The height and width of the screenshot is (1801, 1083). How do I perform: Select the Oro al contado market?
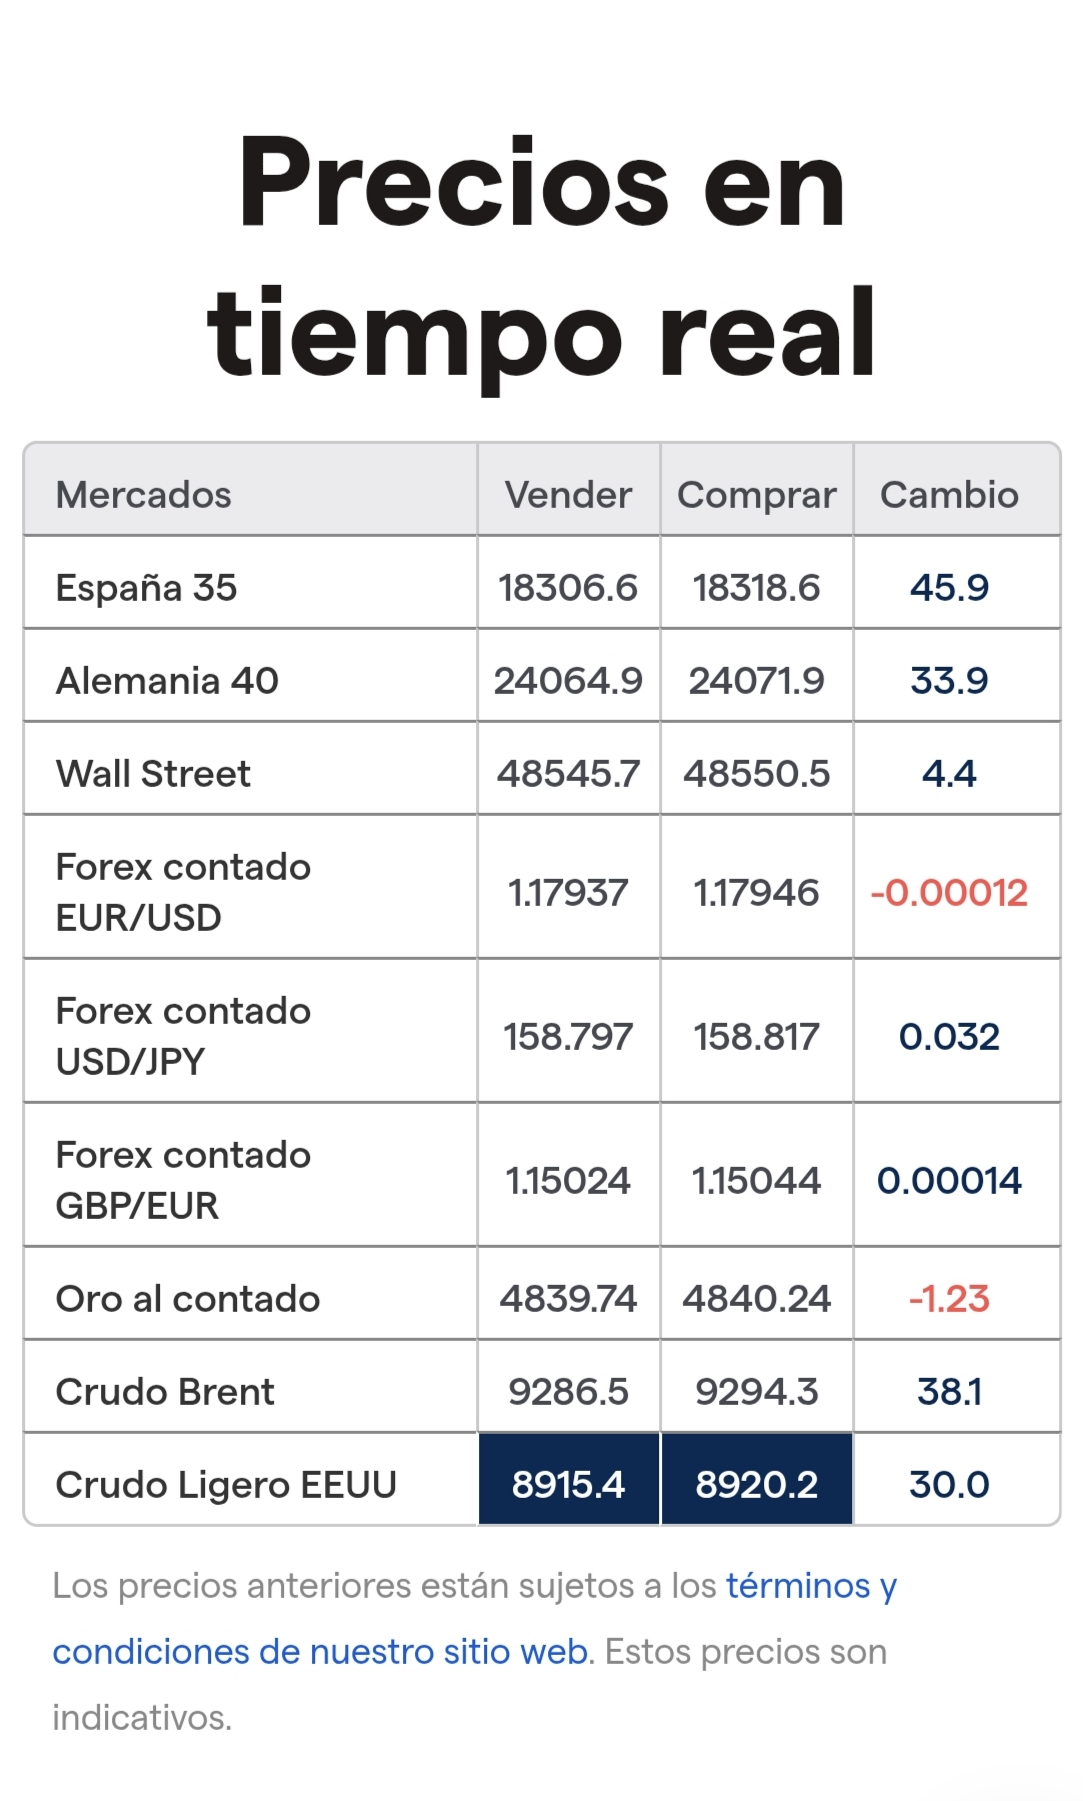tap(188, 1299)
